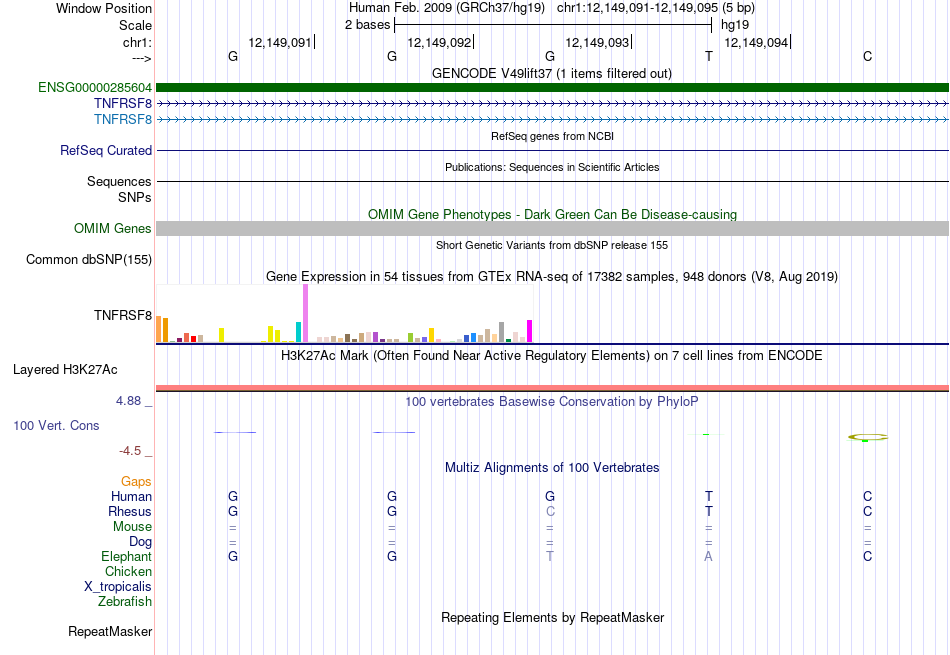Click the 2 bases scale bar text
The width and height of the screenshot is (950, 655).
(368, 25)
